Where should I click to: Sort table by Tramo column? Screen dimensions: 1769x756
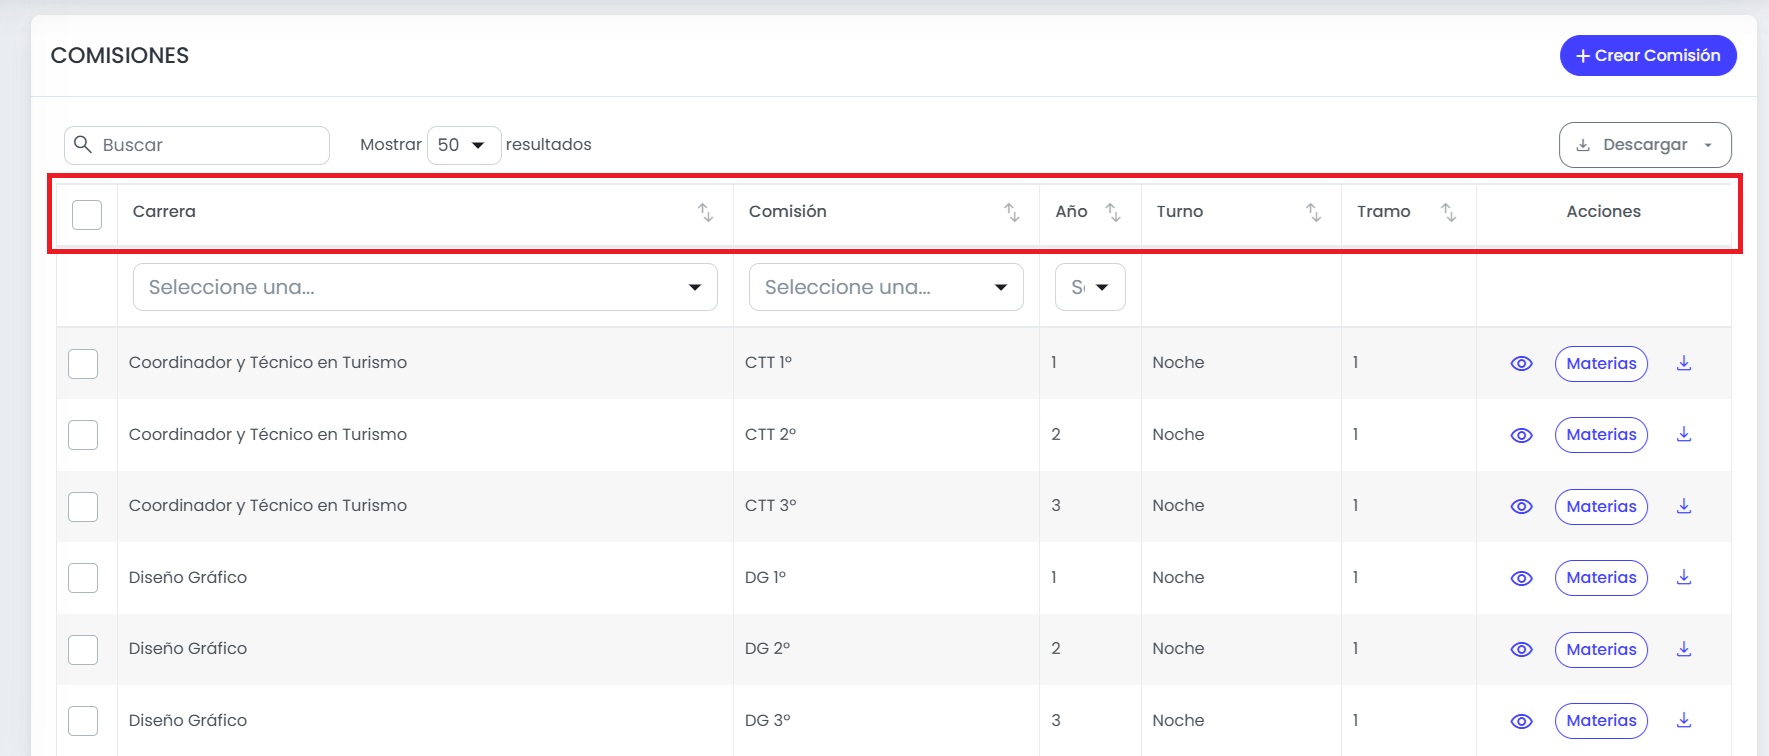point(1448,212)
